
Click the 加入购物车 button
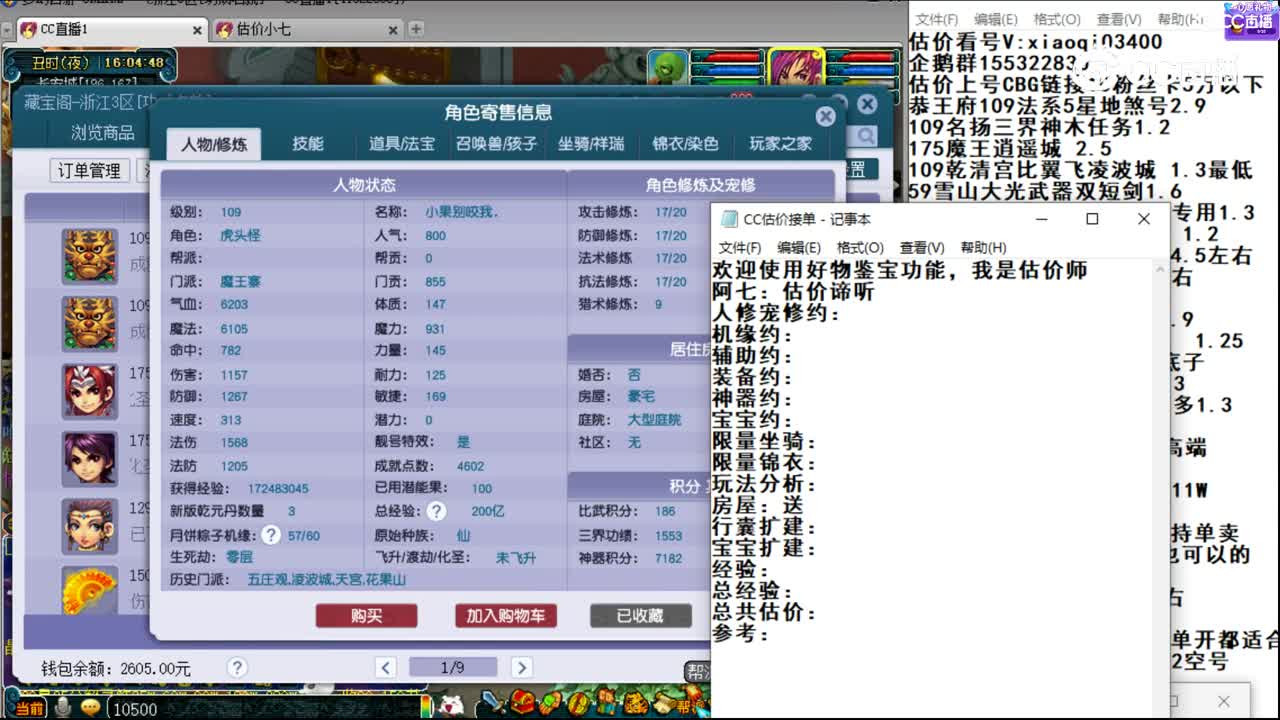[x=506, y=616]
